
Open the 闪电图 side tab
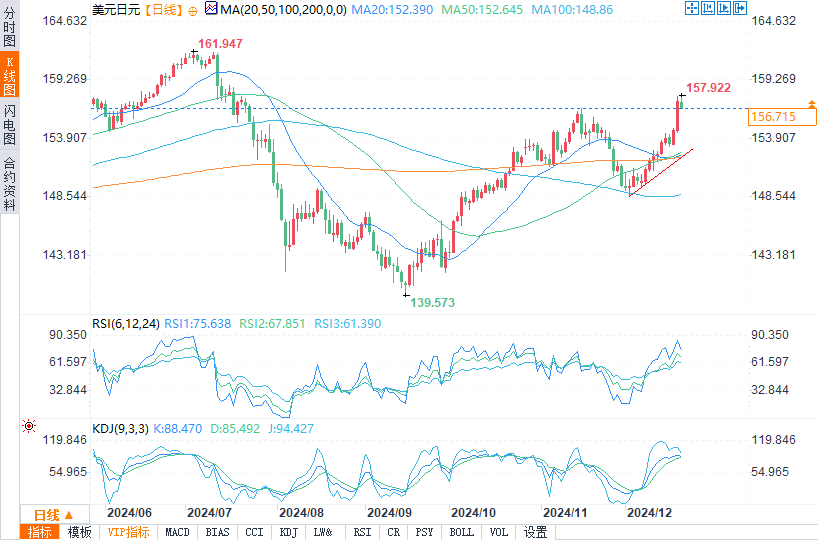(x=9, y=124)
